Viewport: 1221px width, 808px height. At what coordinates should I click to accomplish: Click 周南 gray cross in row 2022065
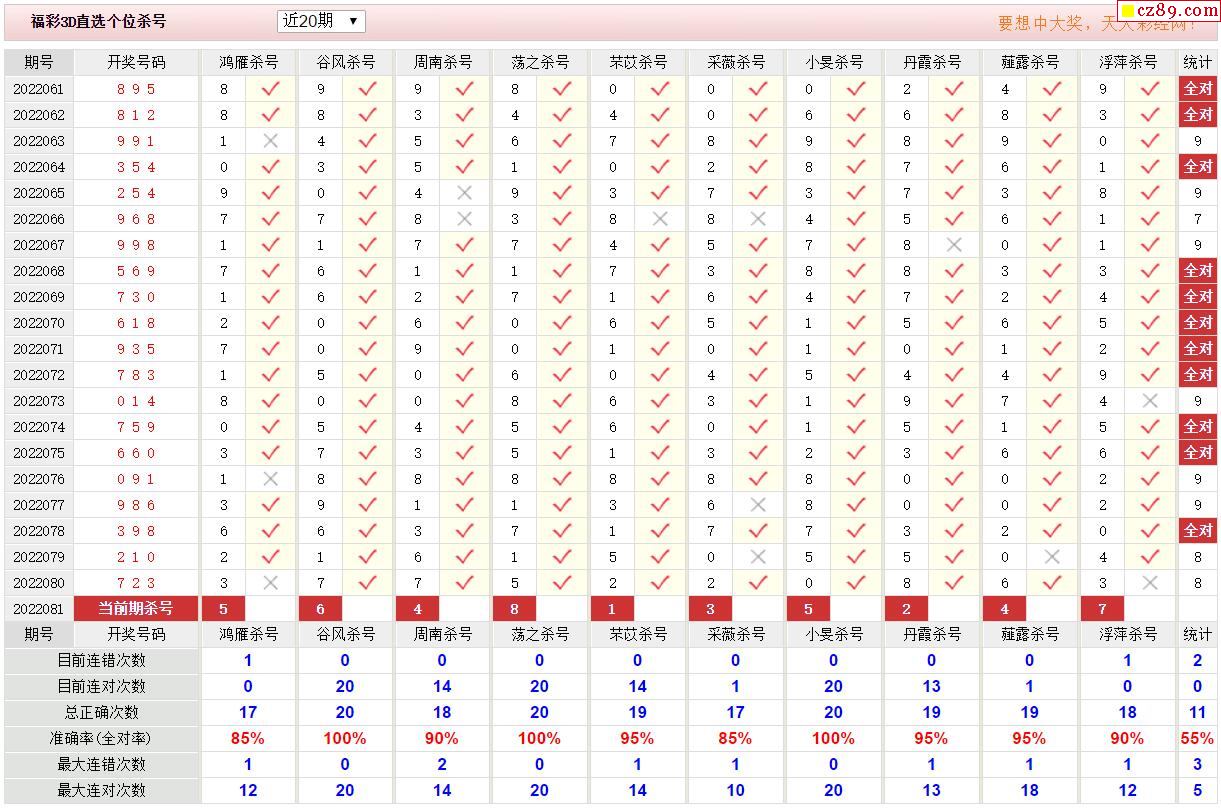pos(464,193)
